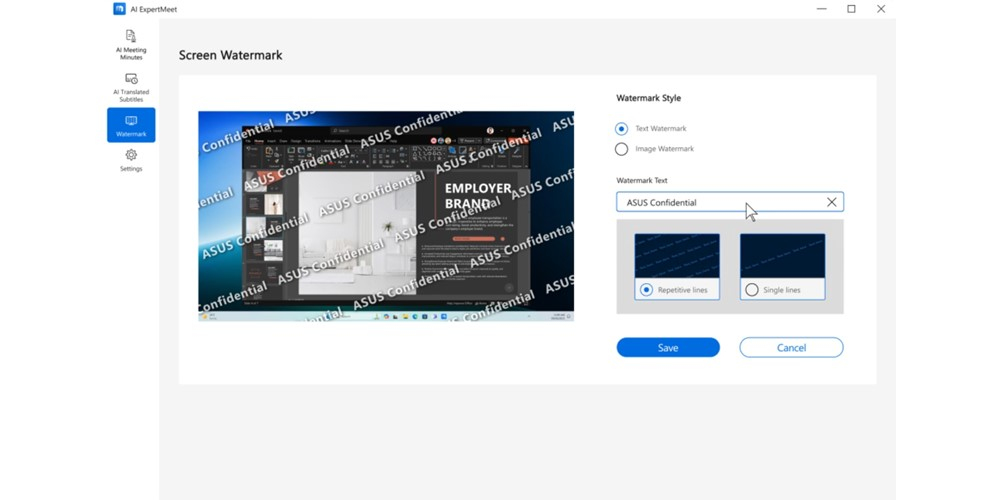Choose Single lines radio option
1000x500 pixels.
(x=752, y=290)
